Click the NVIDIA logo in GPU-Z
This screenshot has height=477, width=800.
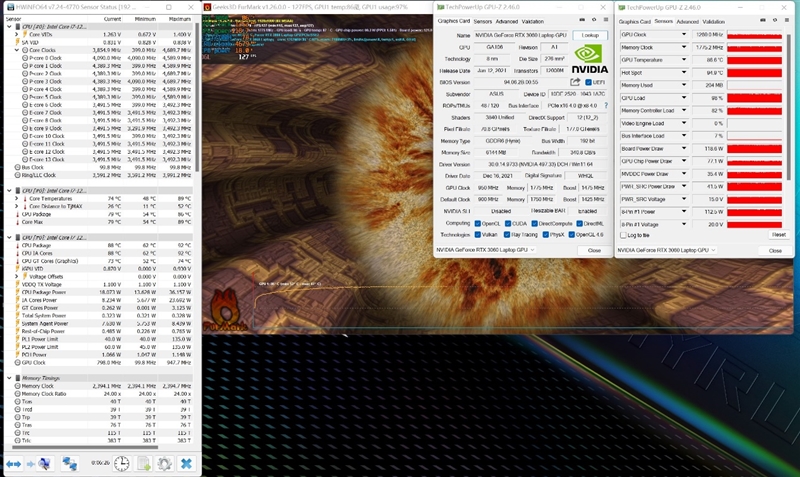[x=589, y=59]
